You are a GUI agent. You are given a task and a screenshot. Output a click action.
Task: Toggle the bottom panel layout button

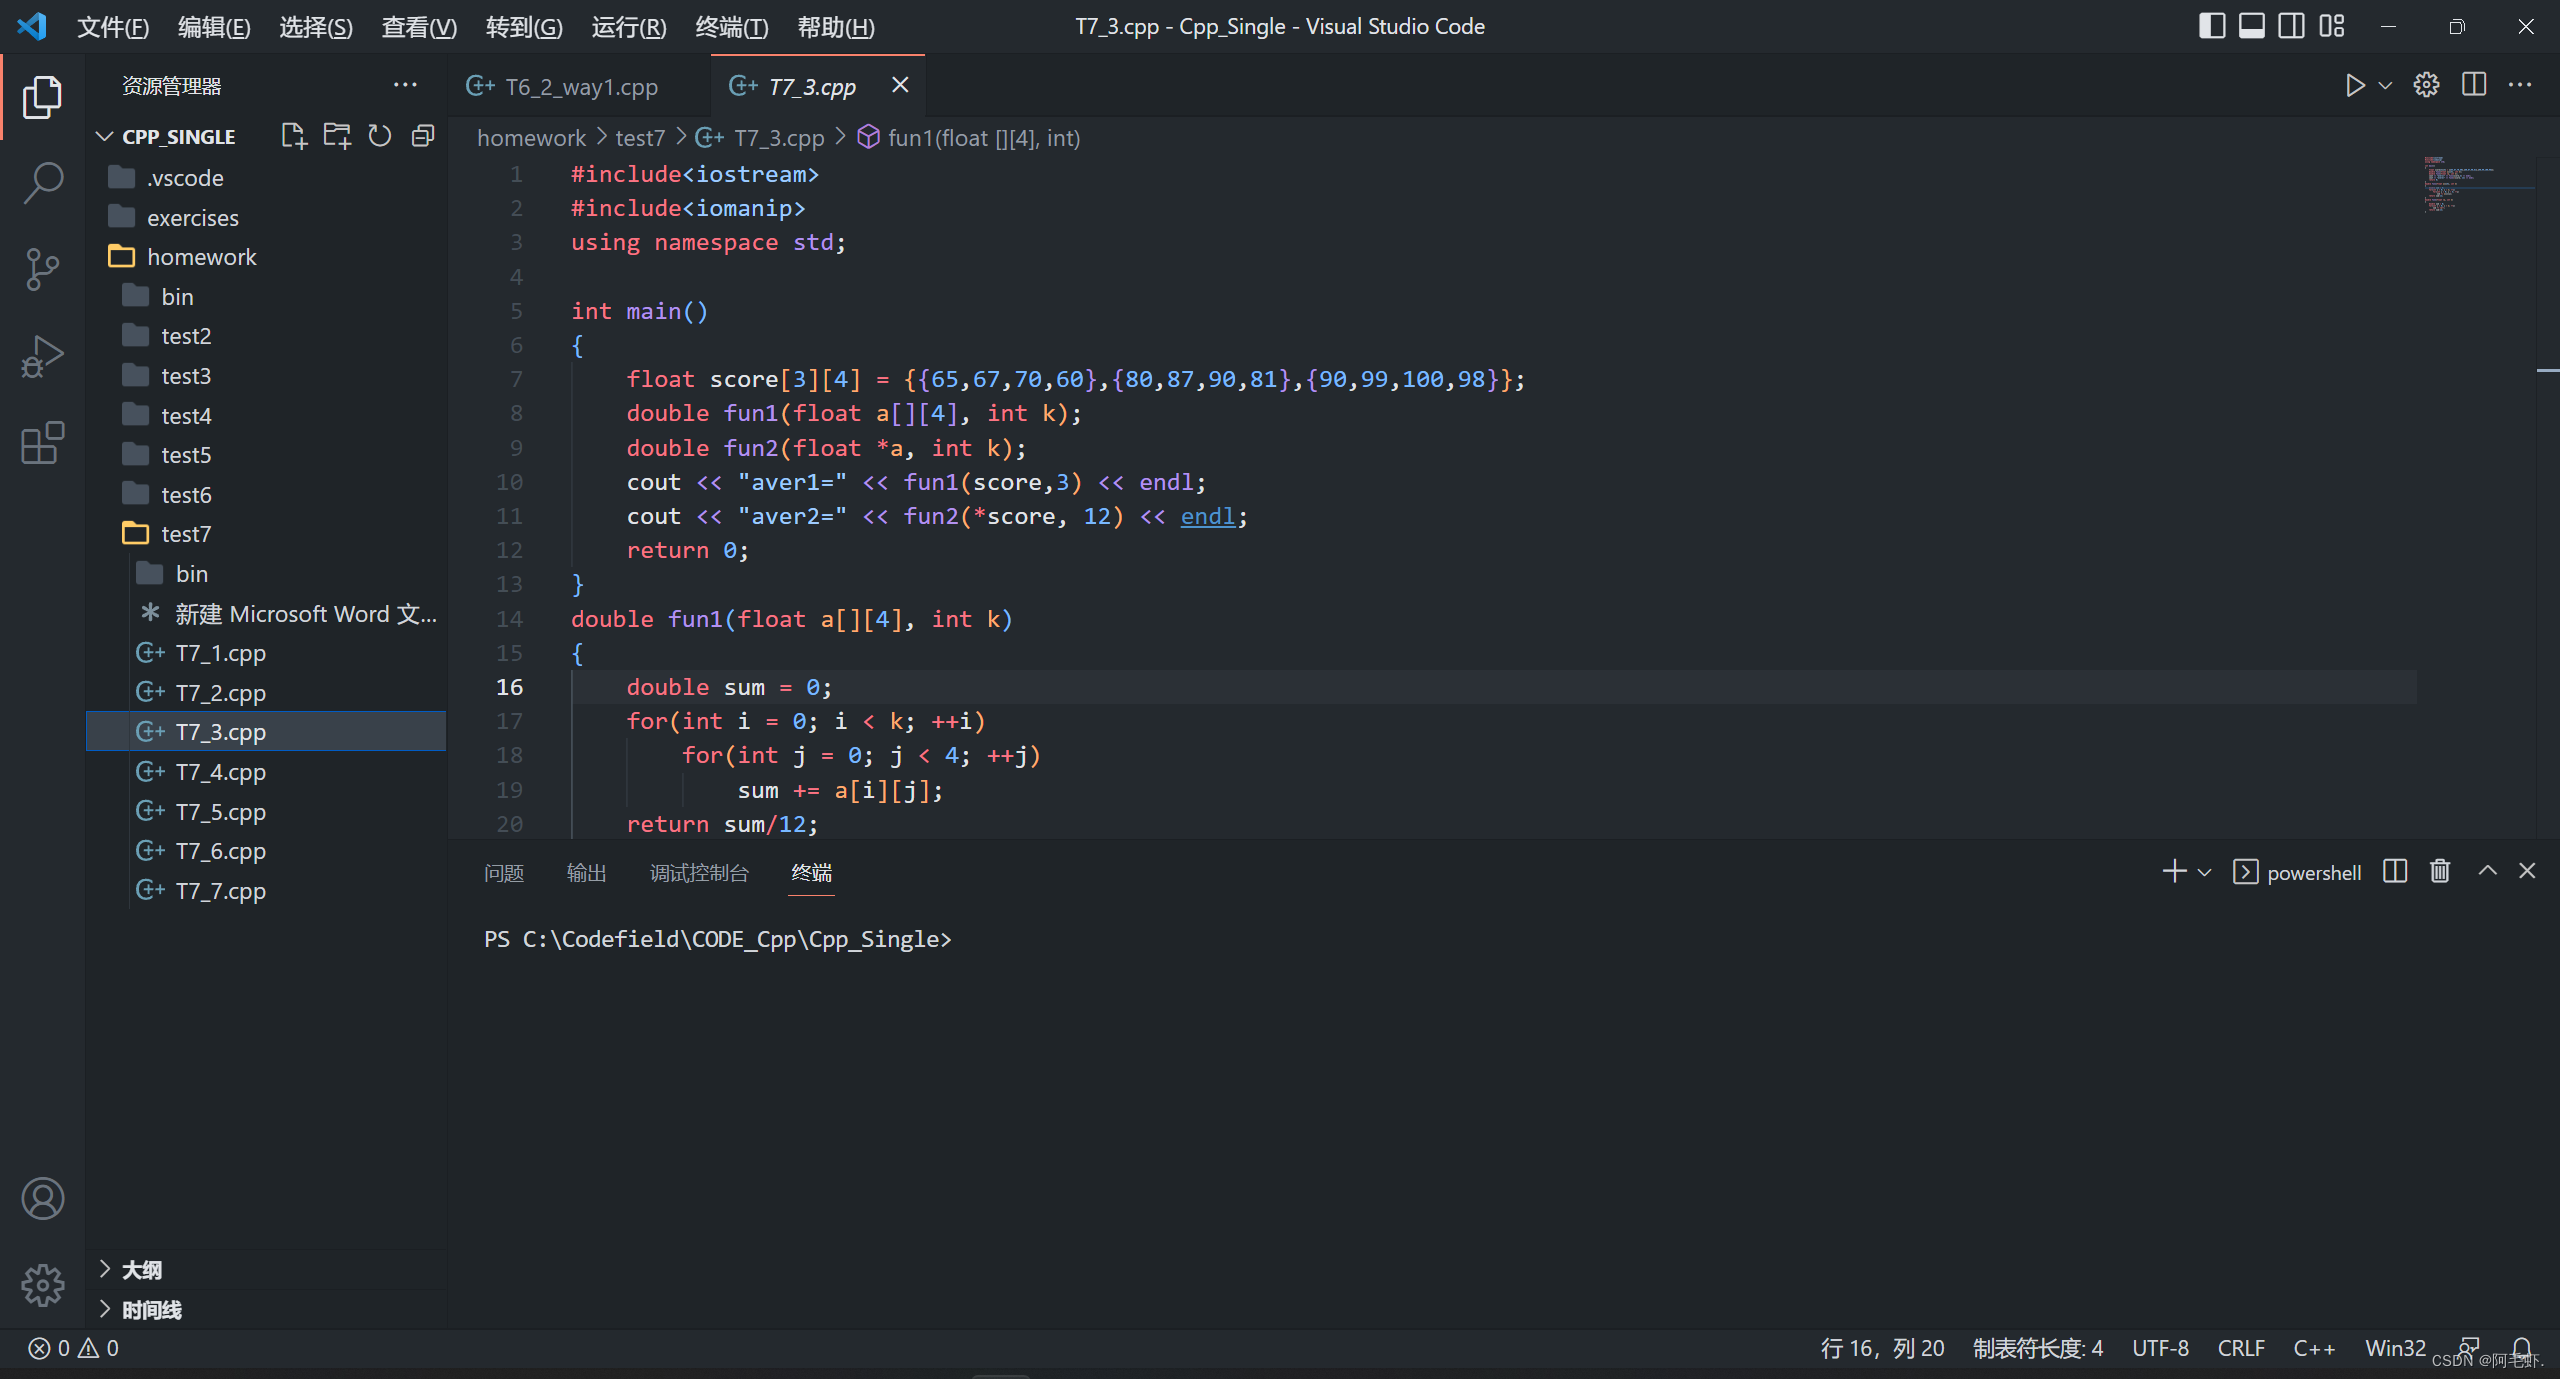coord(2251,26)
